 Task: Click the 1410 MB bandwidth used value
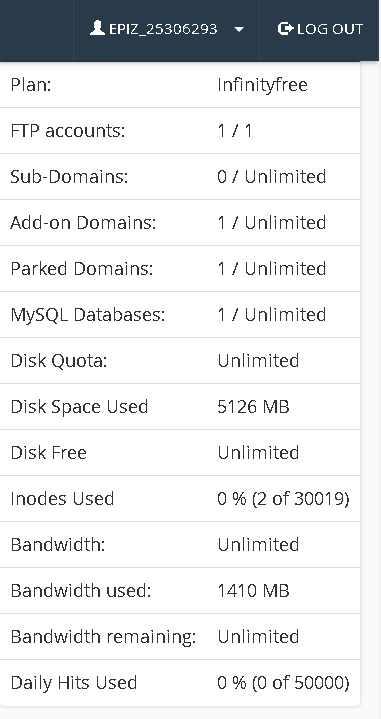(x=253, y=591)
